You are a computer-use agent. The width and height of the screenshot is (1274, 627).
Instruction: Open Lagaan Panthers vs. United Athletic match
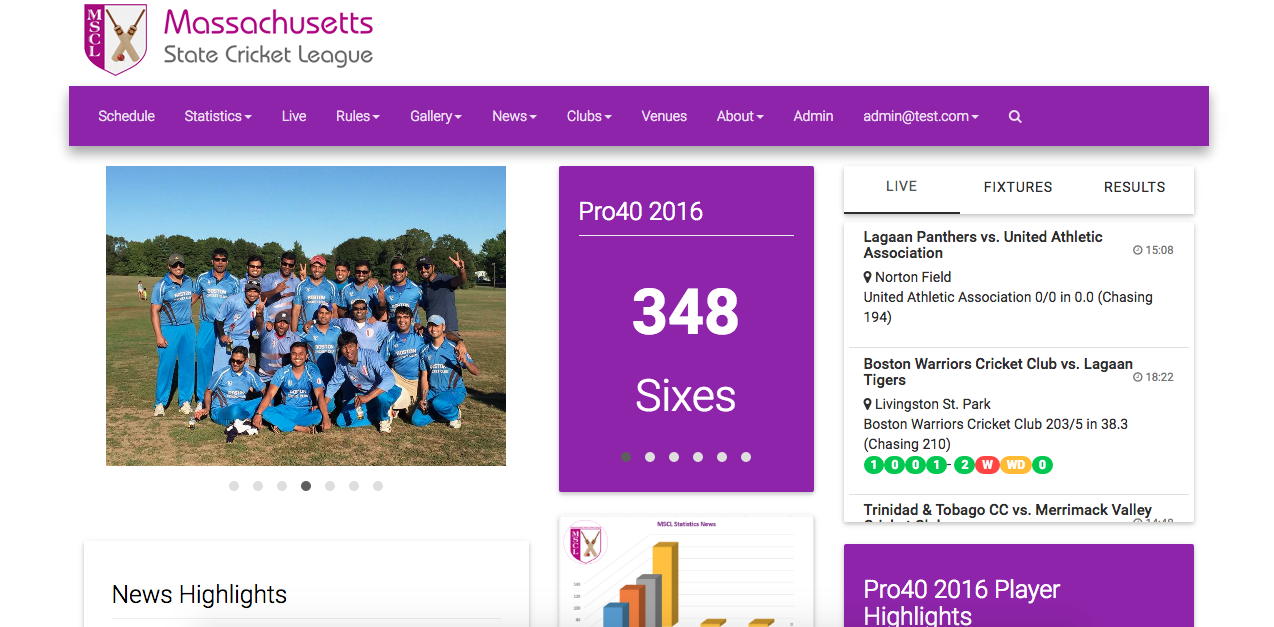(982, 244)
